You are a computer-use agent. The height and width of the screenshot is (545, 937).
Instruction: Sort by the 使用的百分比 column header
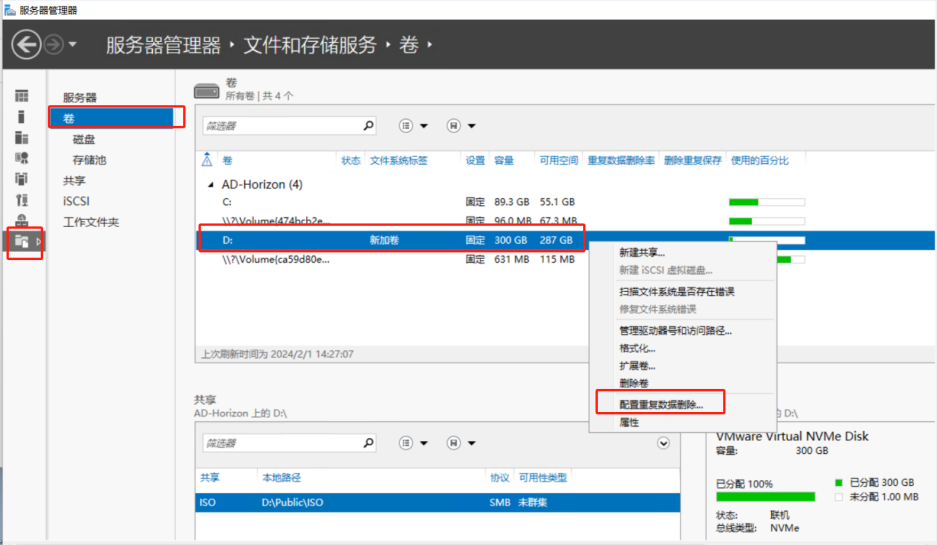click(760, 160)
